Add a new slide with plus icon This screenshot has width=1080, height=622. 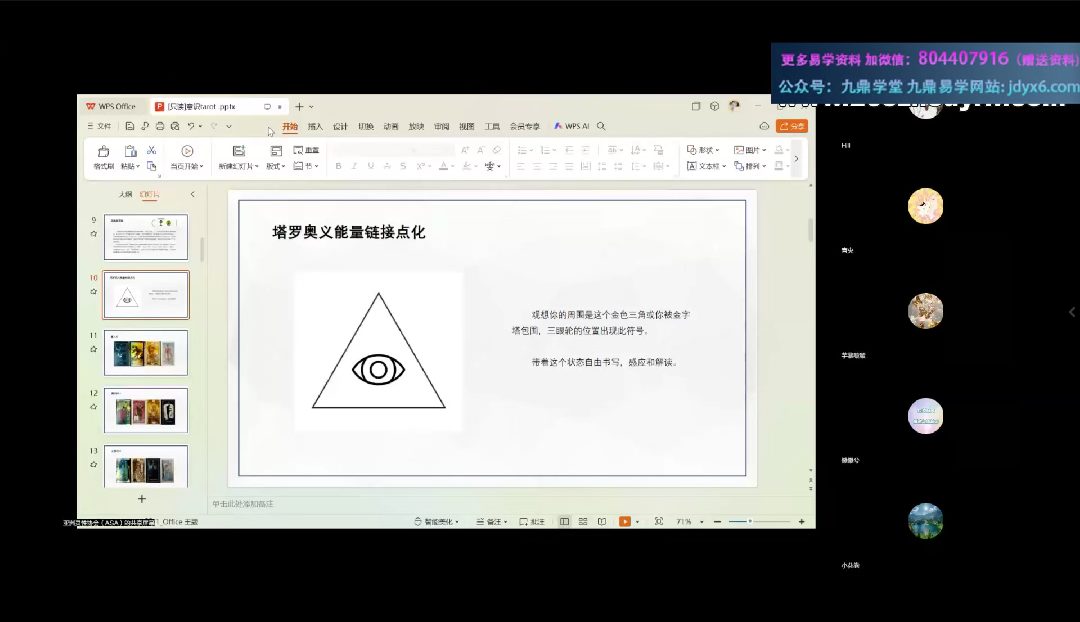(x=141, y=498)
